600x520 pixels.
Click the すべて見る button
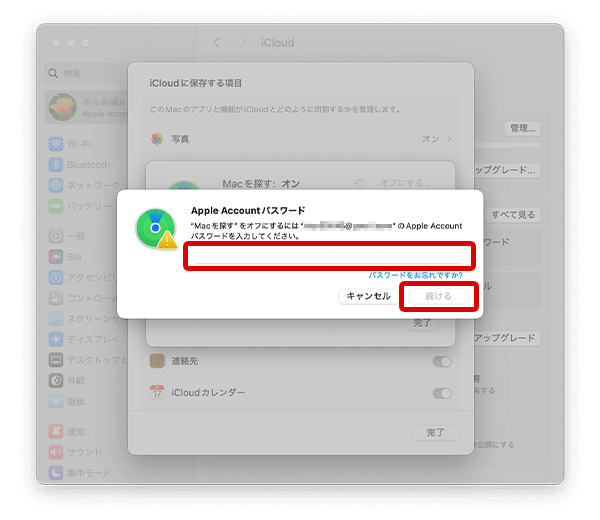tap(513, 215)
